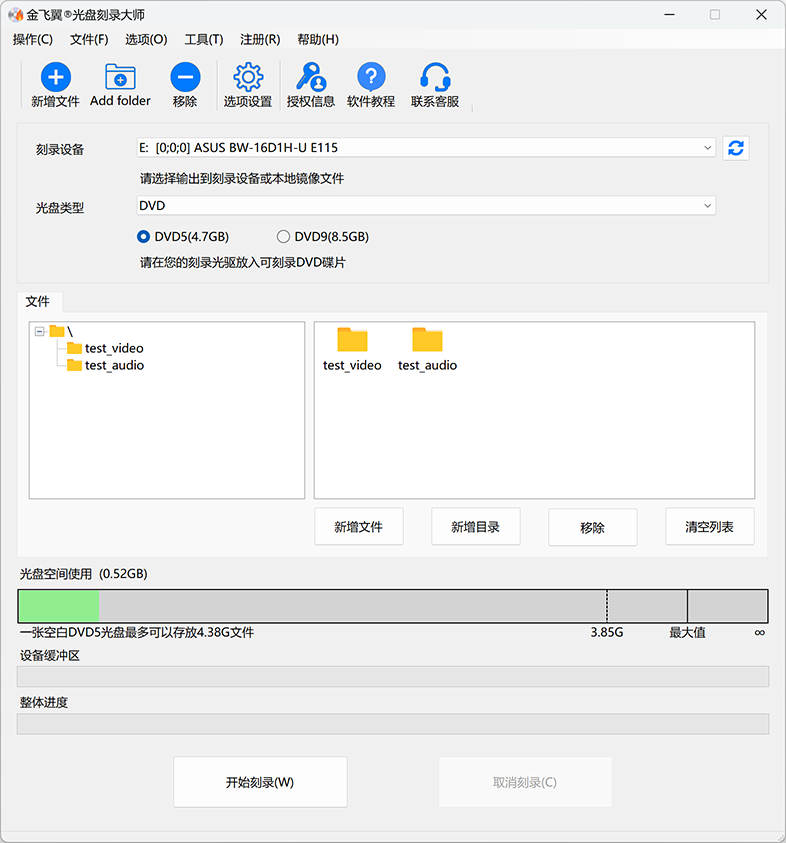Click the 新增文件 toolbar icon

[55, 78]
